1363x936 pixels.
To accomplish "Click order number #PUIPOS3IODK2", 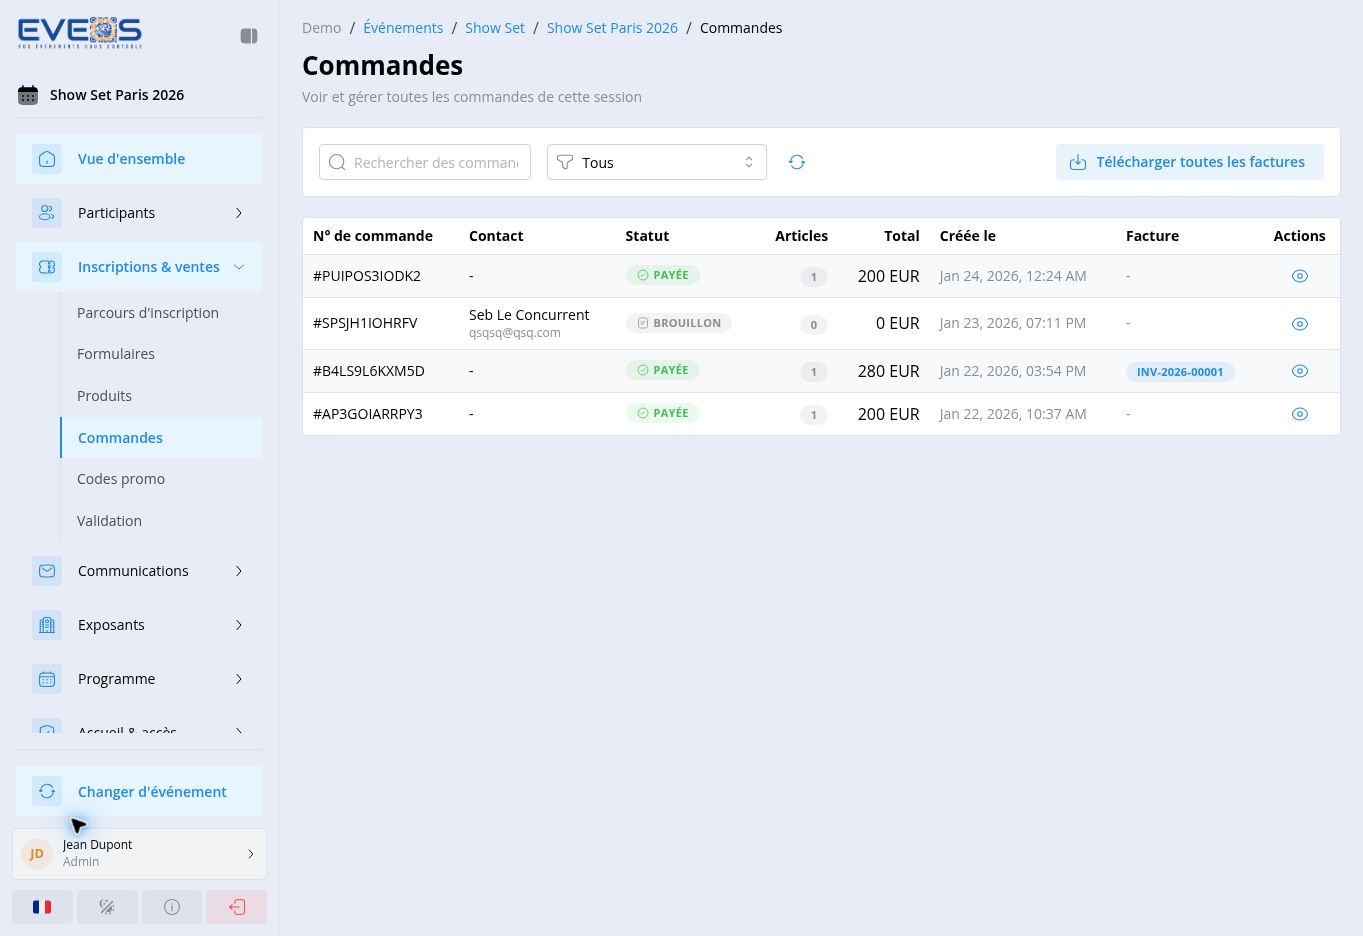I will click(x=367, y=276).
